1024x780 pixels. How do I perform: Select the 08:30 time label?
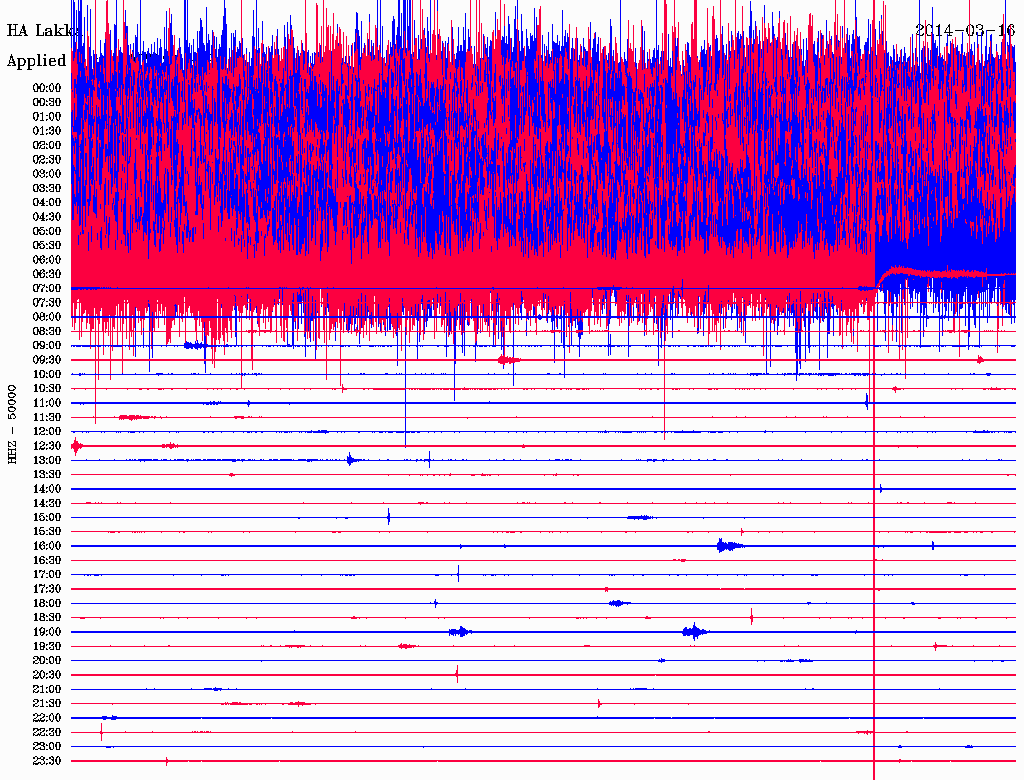[x=47, y=331]
